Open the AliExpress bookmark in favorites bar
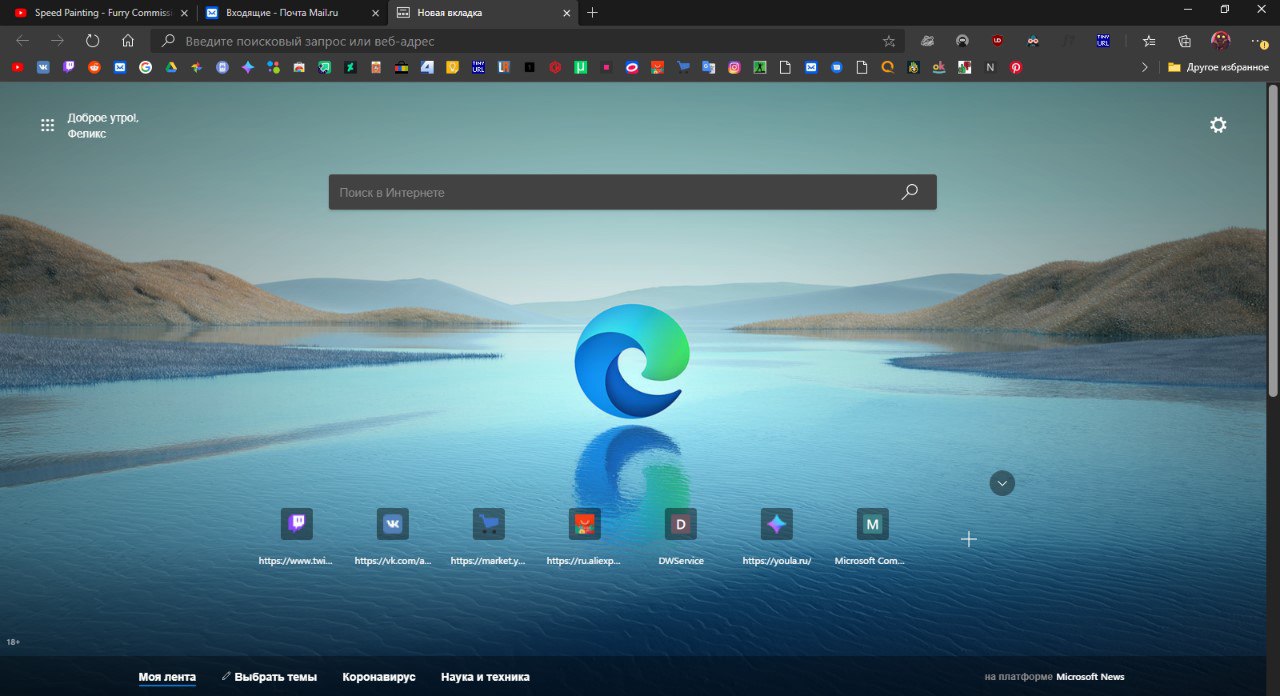 coord(657,68)
